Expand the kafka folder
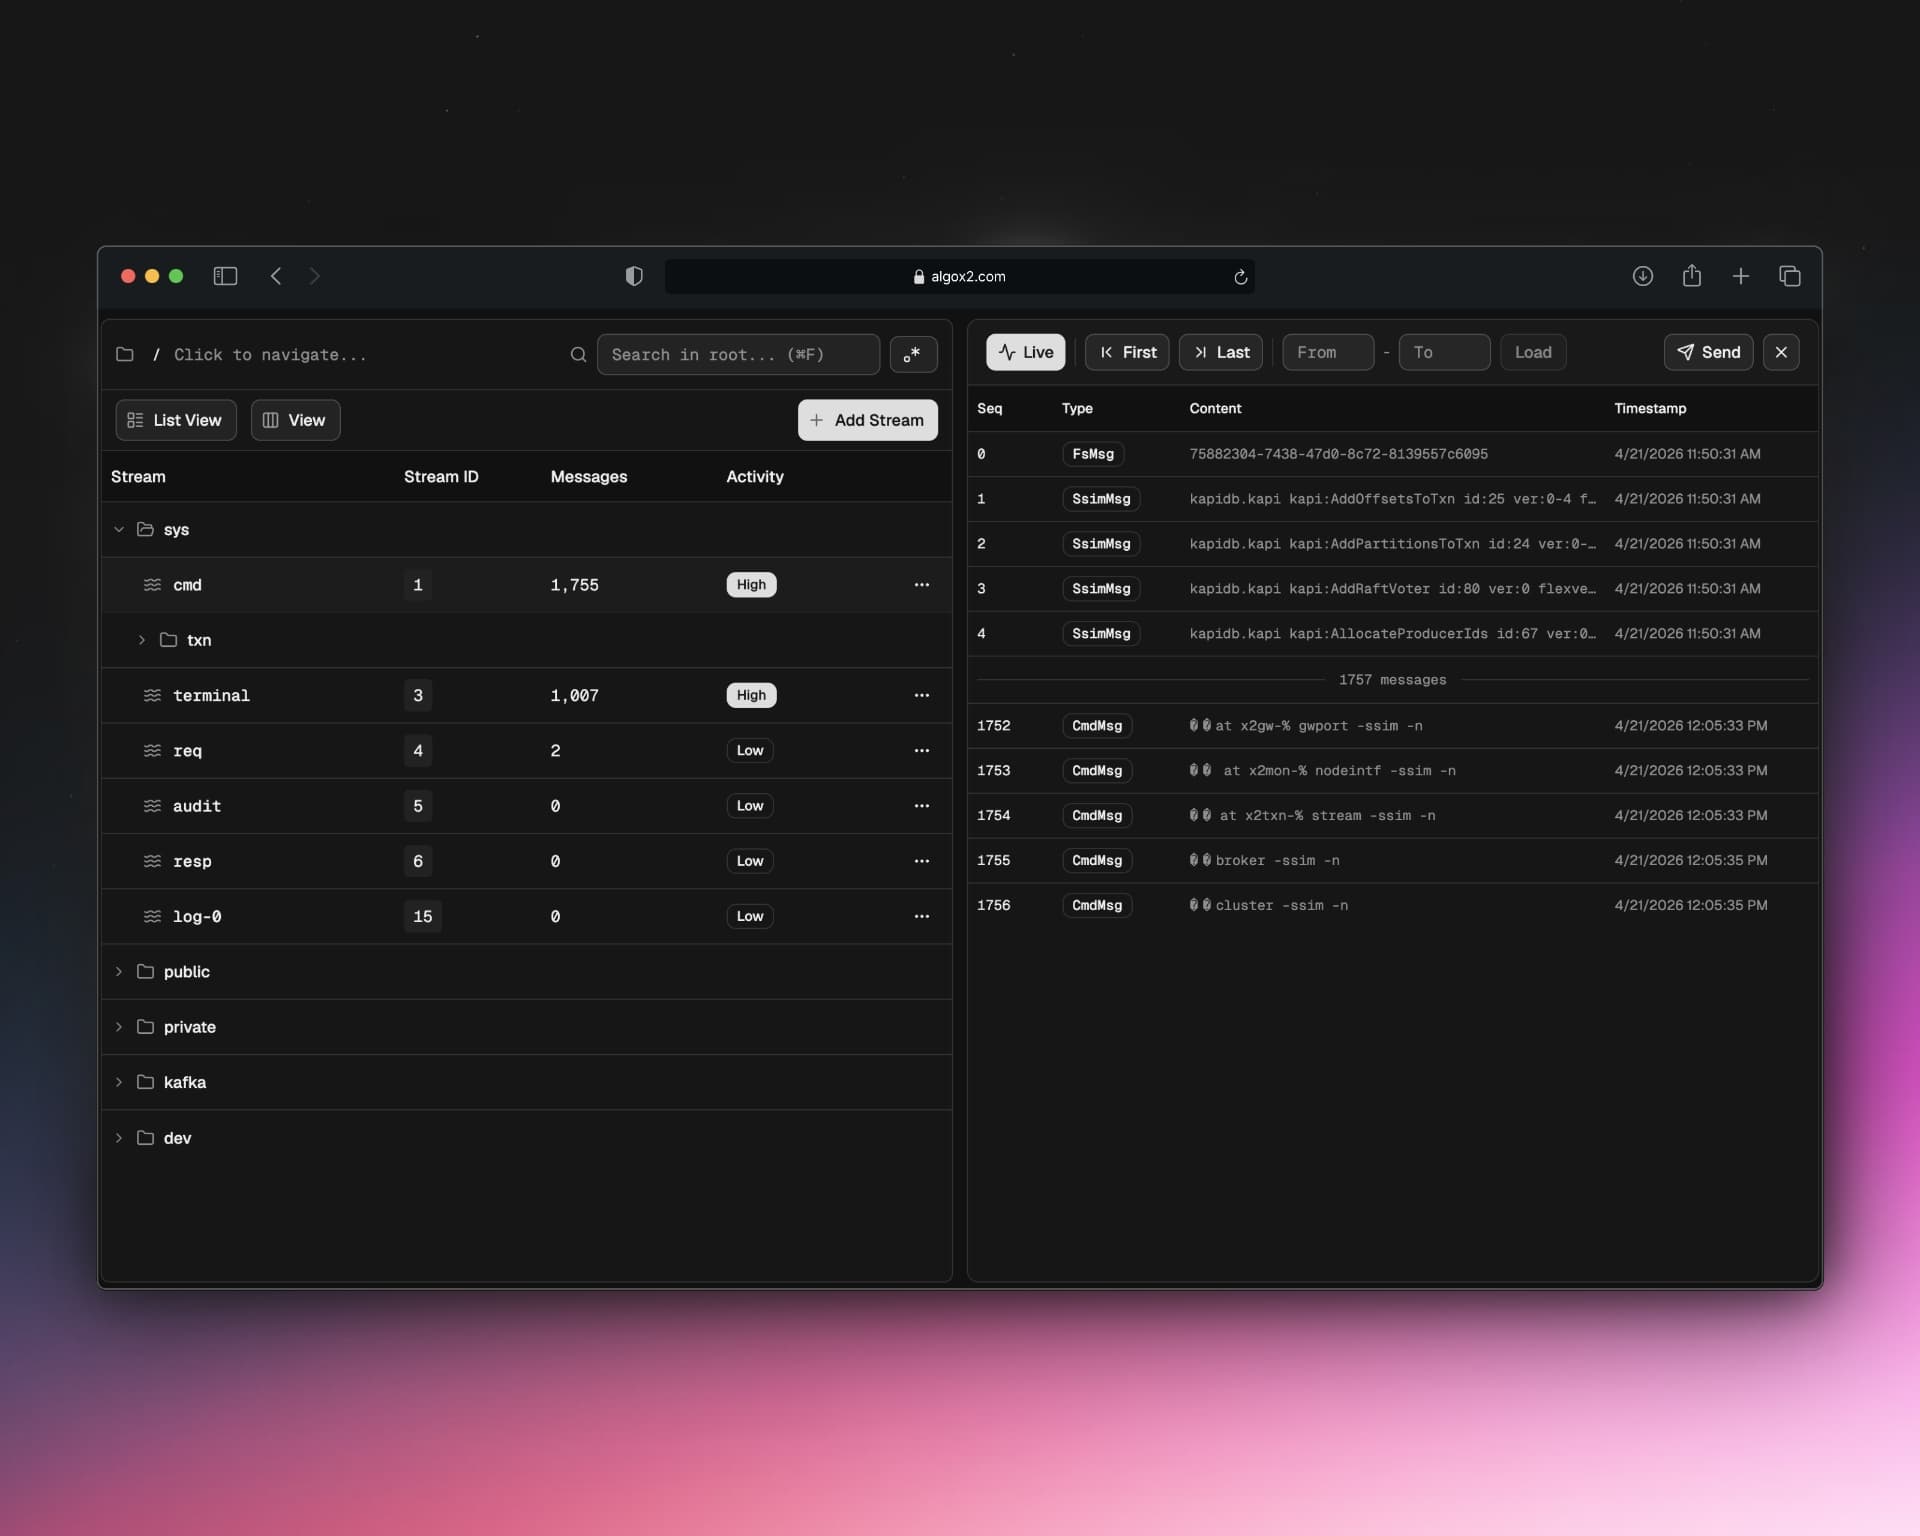 (119, 1082)
